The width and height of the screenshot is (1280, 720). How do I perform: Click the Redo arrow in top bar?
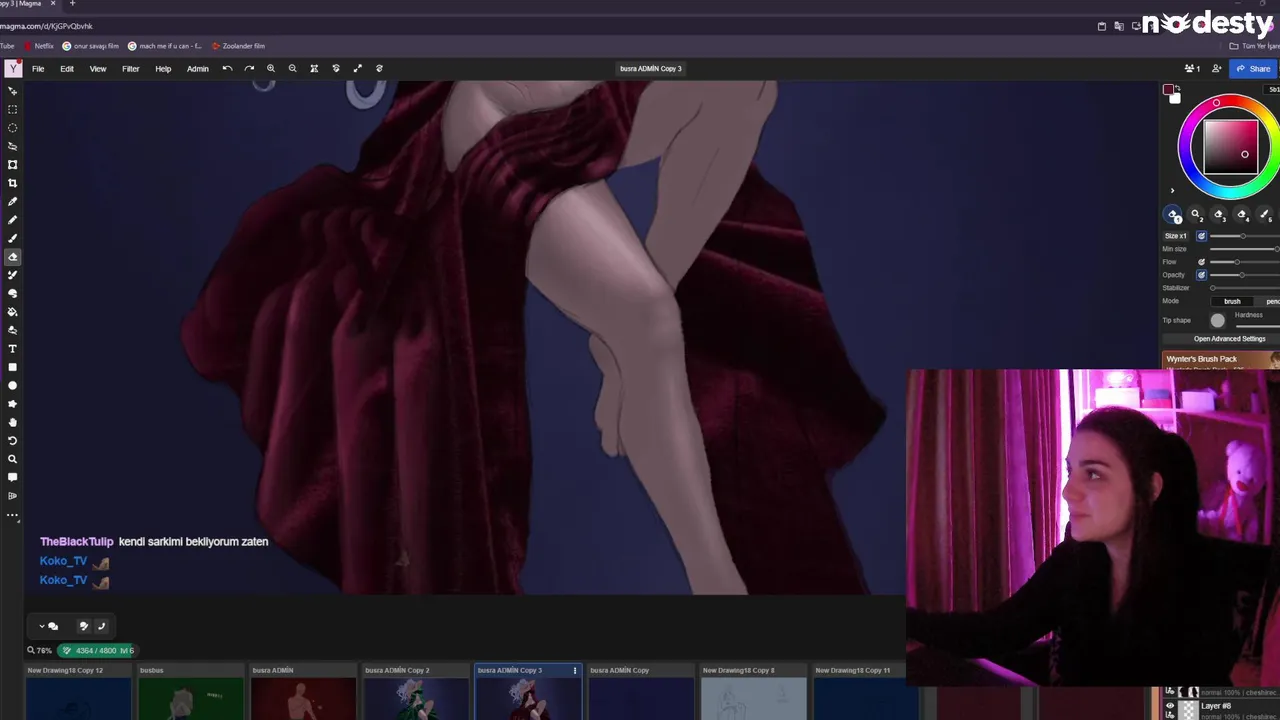pos(249,69)
